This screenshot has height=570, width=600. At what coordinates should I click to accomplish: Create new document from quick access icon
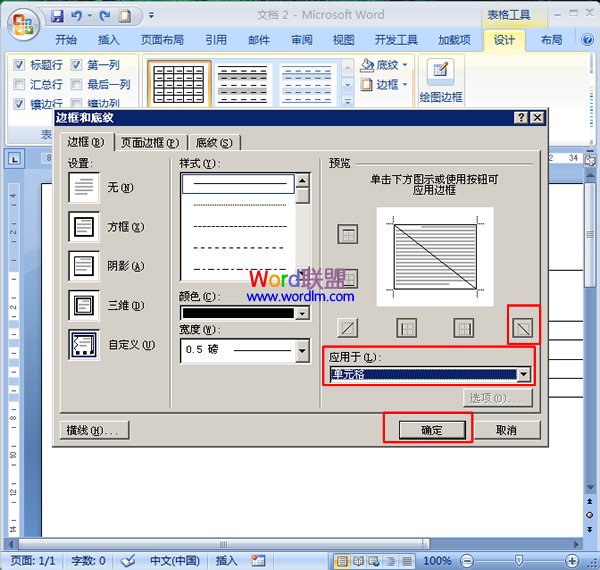pyautogui.click(x=125, y=16)
